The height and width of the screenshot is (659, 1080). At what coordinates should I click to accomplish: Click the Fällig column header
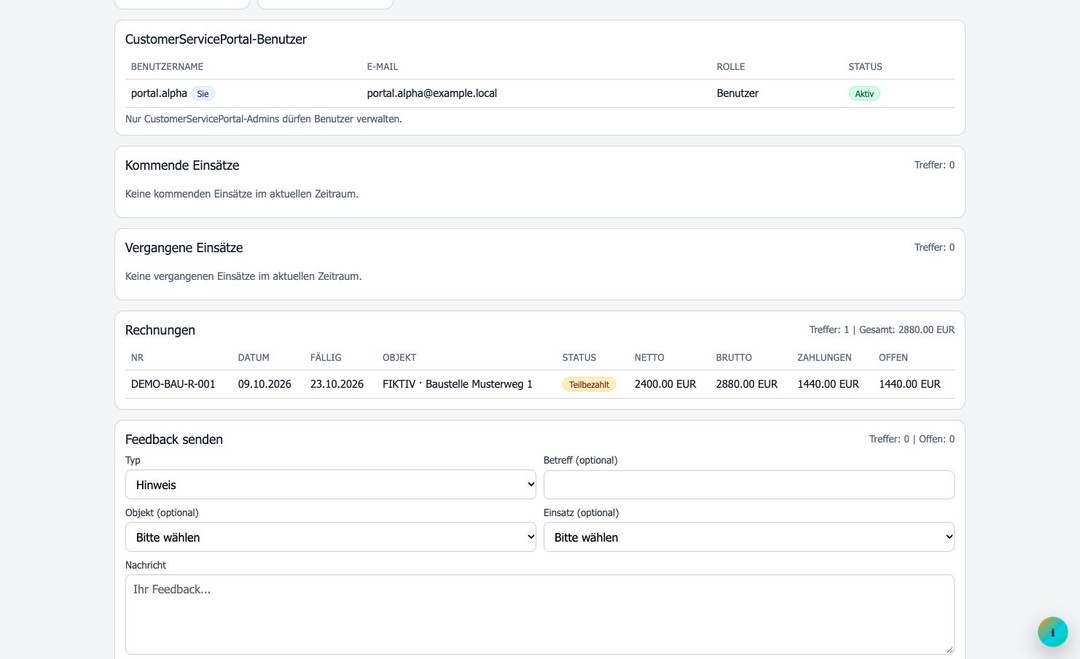pyautogui.click(x=326, y=357)
